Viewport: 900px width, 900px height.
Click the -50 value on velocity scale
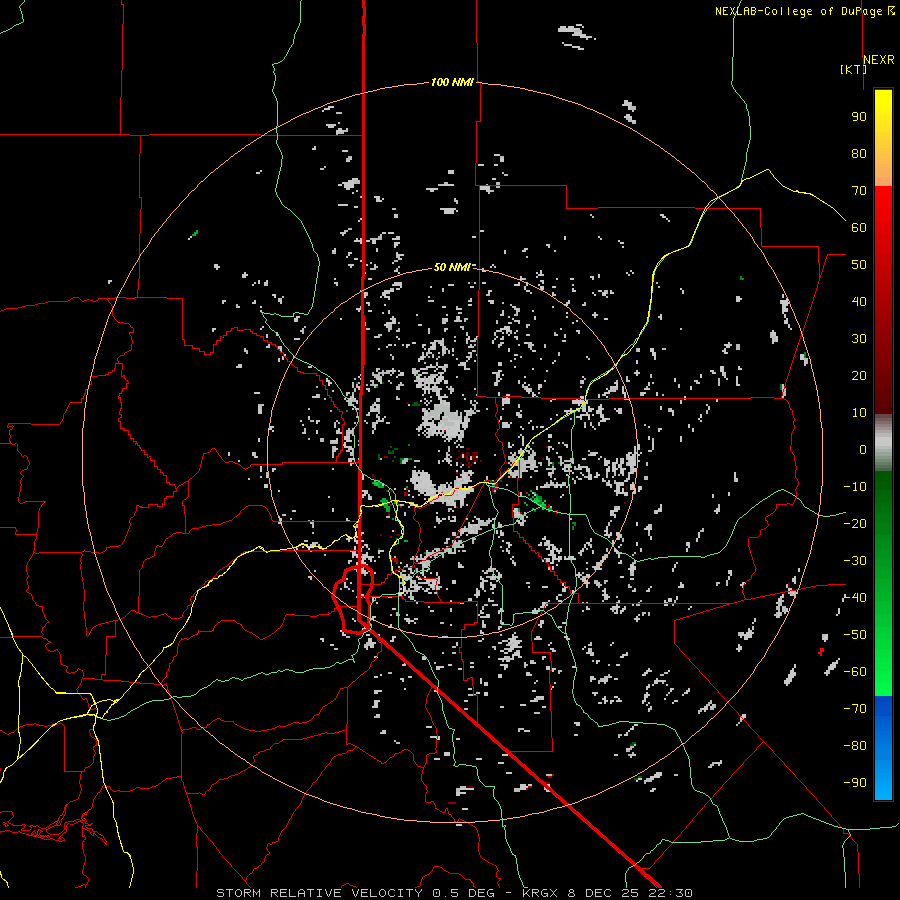click(855, 635)
